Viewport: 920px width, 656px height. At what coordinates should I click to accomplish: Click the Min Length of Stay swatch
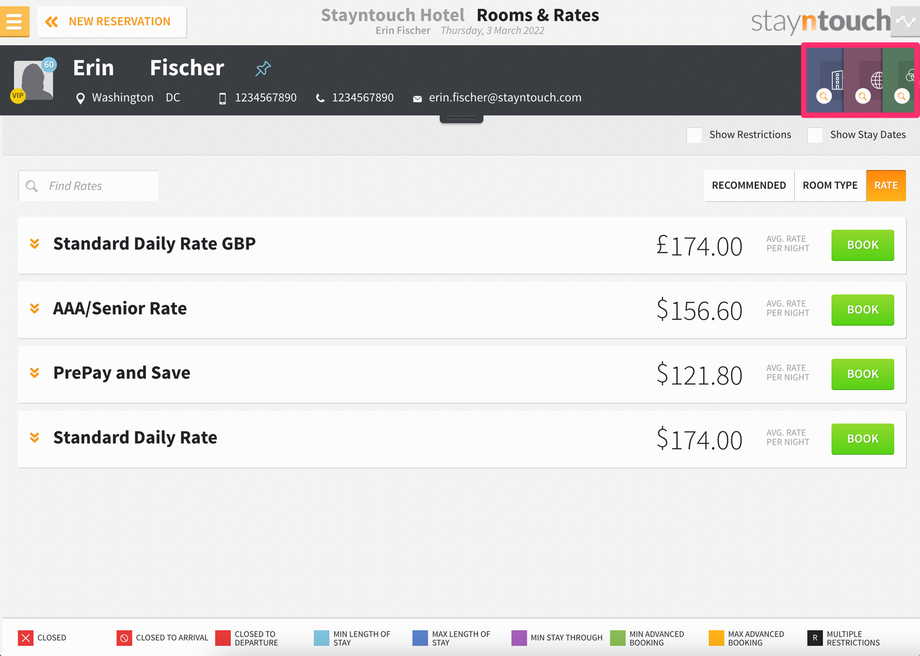[322, 638]
